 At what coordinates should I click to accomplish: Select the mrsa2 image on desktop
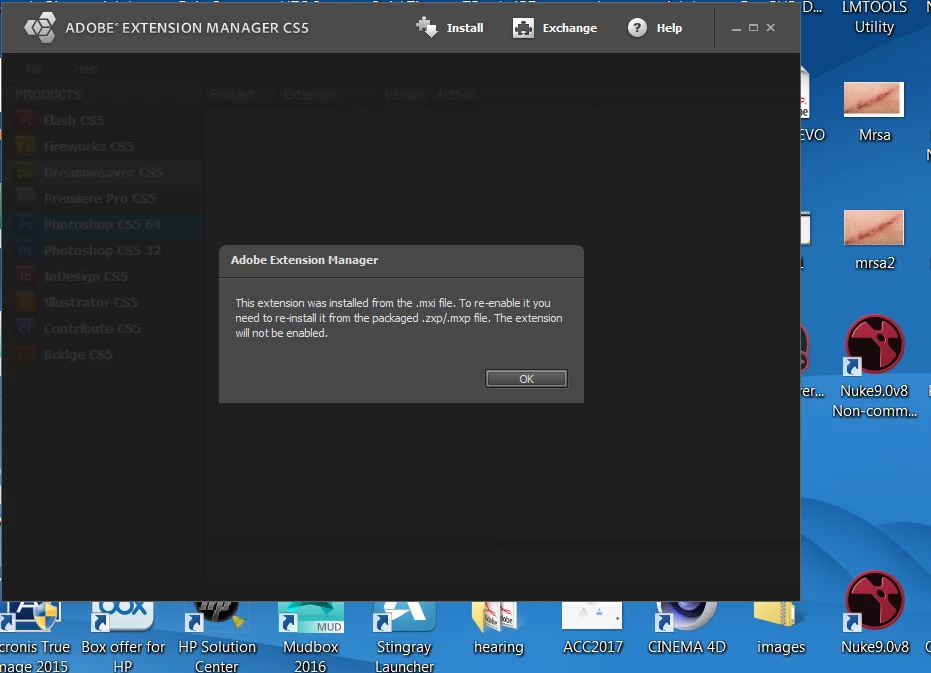click(874, 241)
